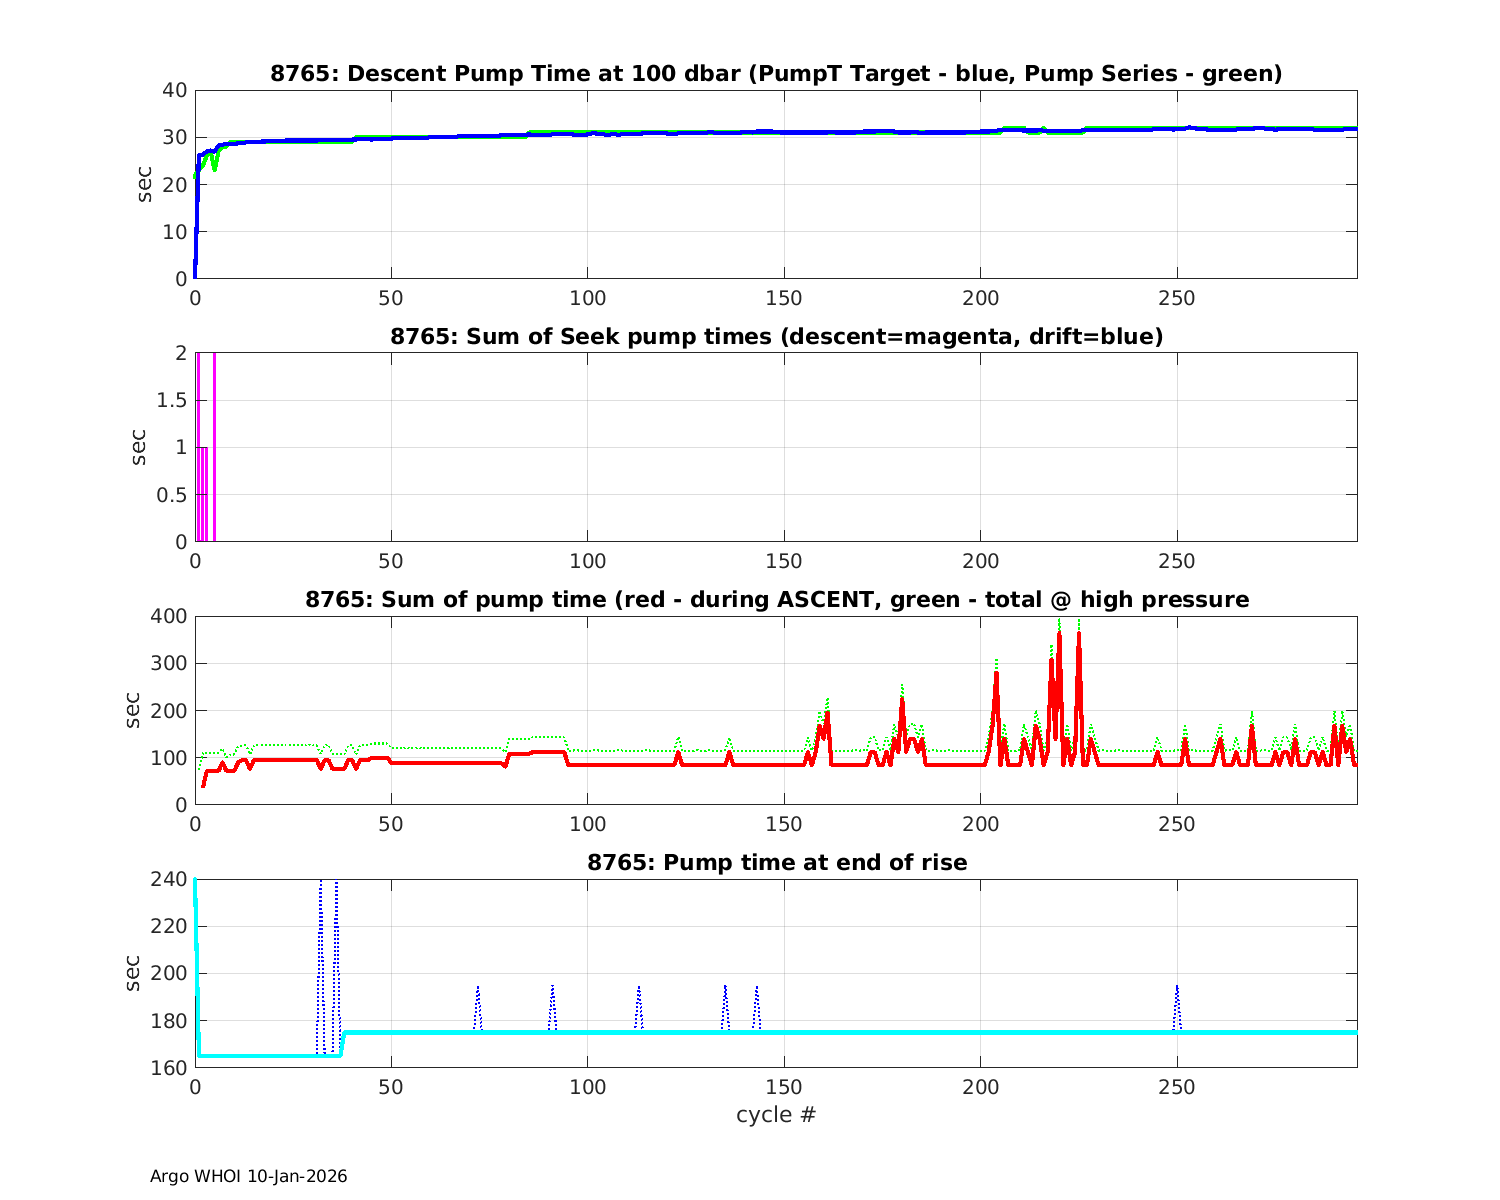This screenshot has height=1200, width=1500.
Task: Click the red ascent peak near cycle 180
Action: (902, 702)
